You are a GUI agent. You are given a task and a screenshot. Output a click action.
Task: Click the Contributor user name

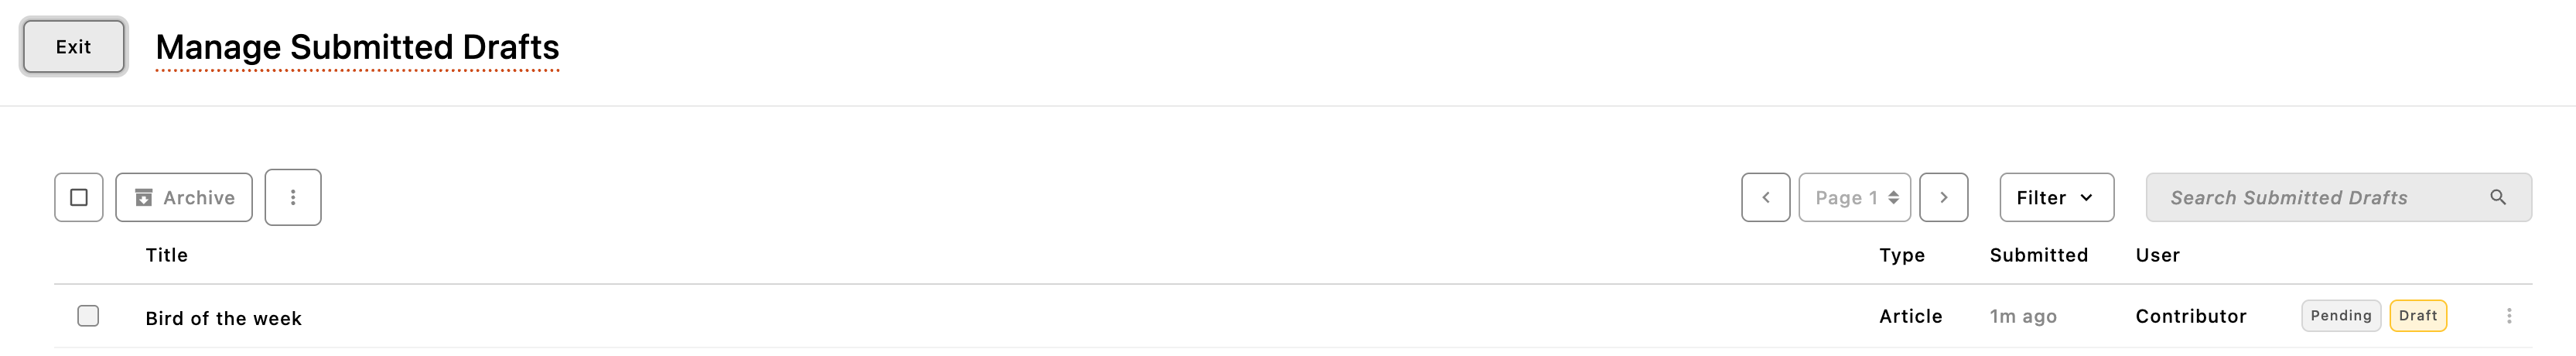tap(2190, 316)
